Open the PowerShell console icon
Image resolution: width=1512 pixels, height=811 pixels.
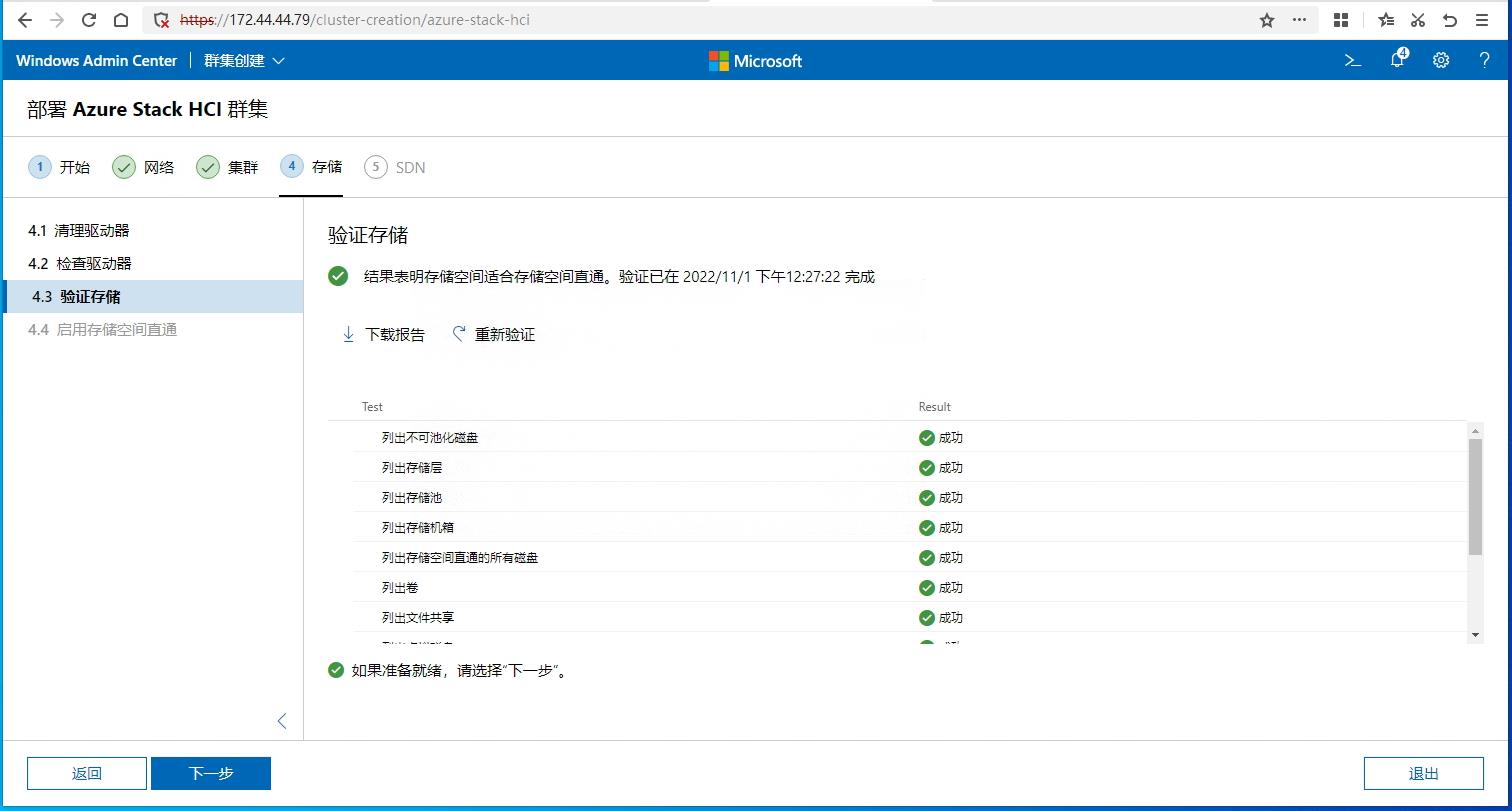coord(1353,60)
